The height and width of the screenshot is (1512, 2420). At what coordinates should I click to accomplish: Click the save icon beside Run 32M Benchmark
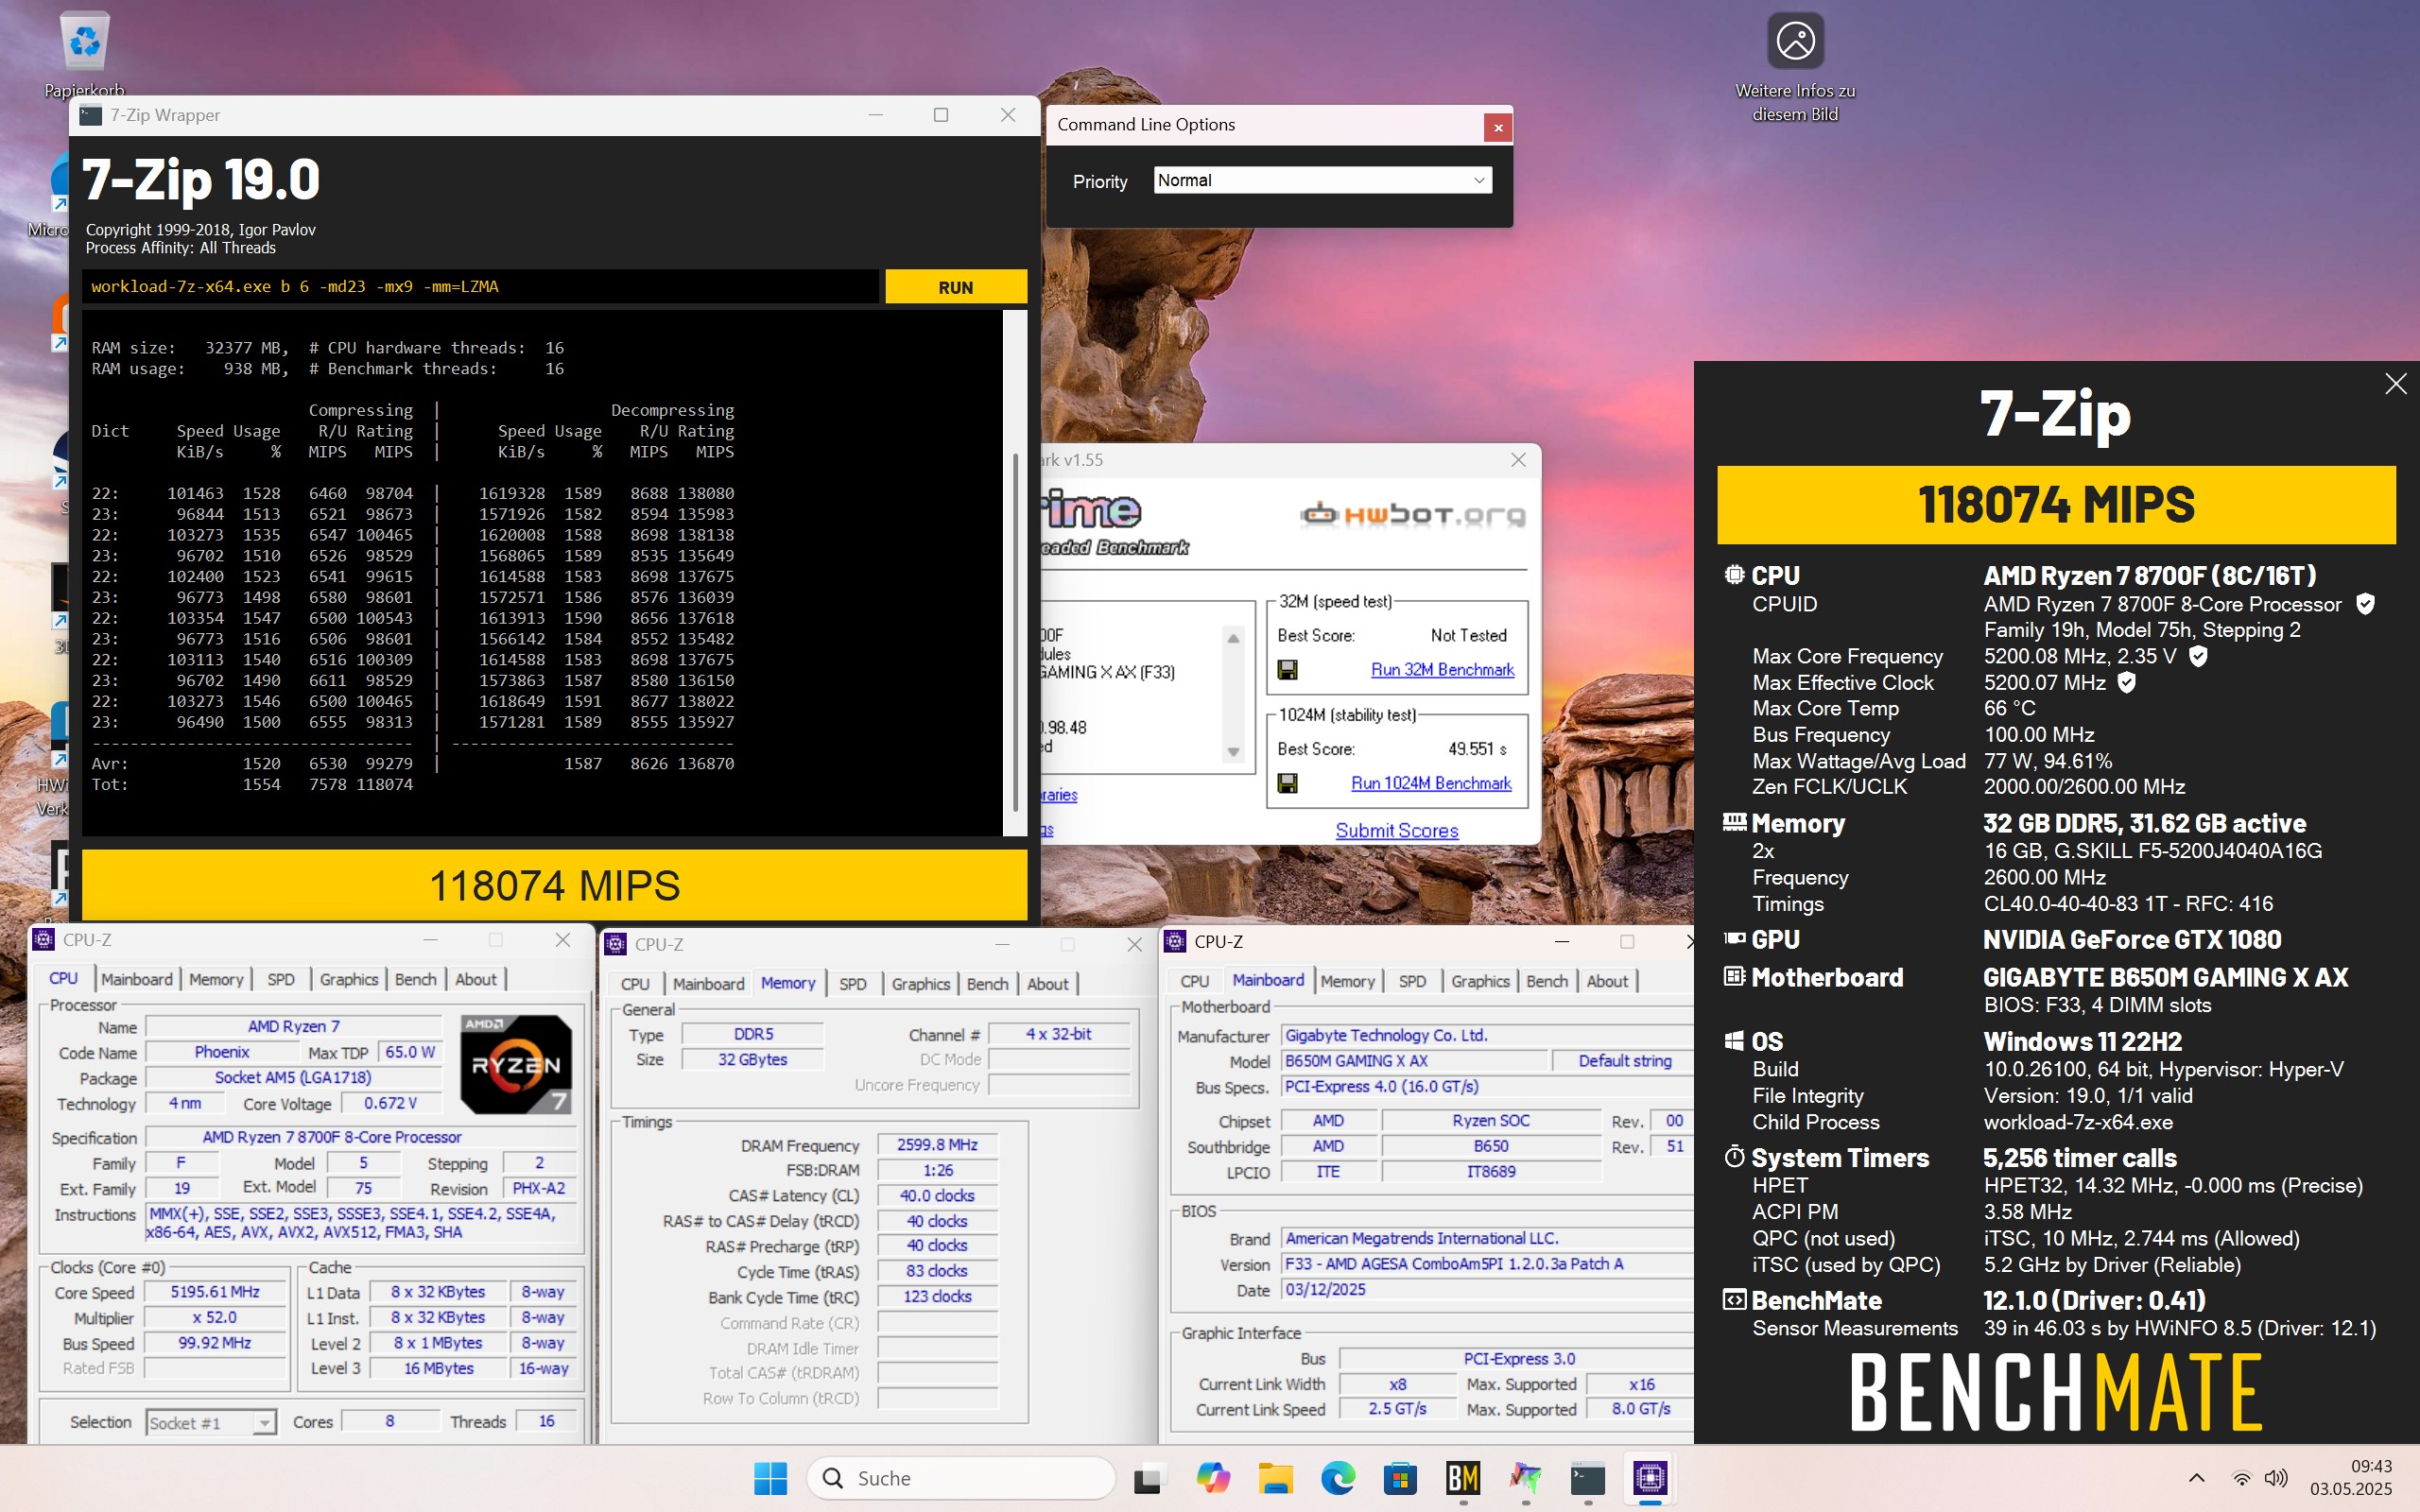click(1288, 670)
